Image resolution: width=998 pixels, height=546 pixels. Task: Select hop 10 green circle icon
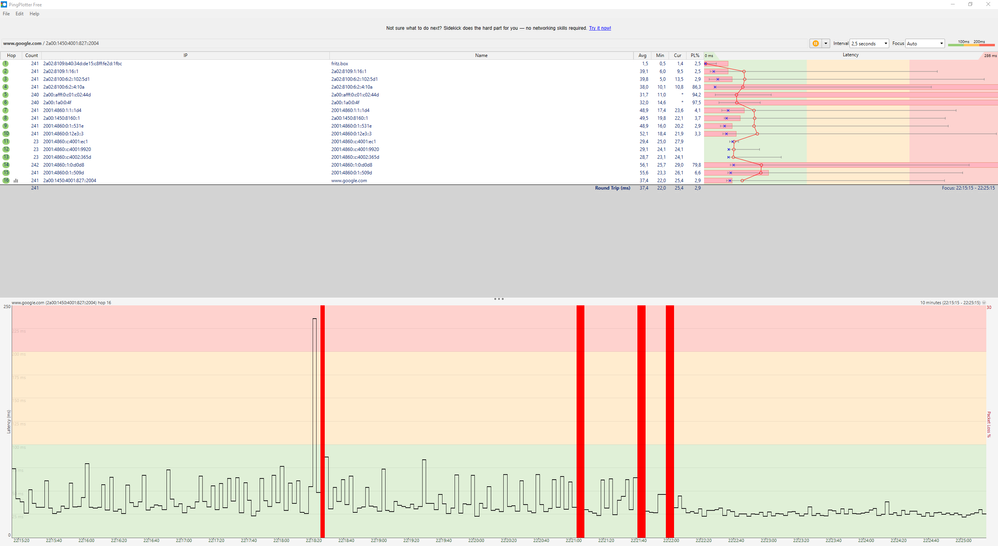[x=6, y=134]
